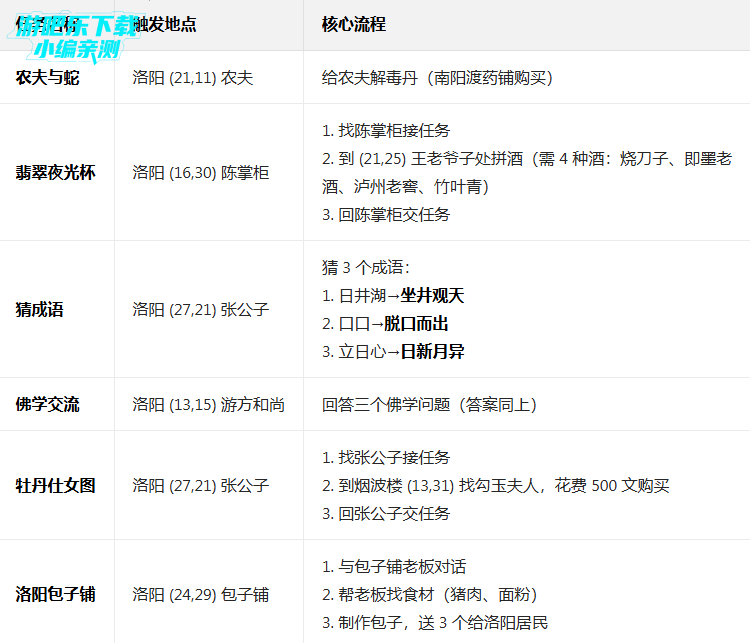Click the 洛阳包子铺 quest name

[x=56, y=594]
